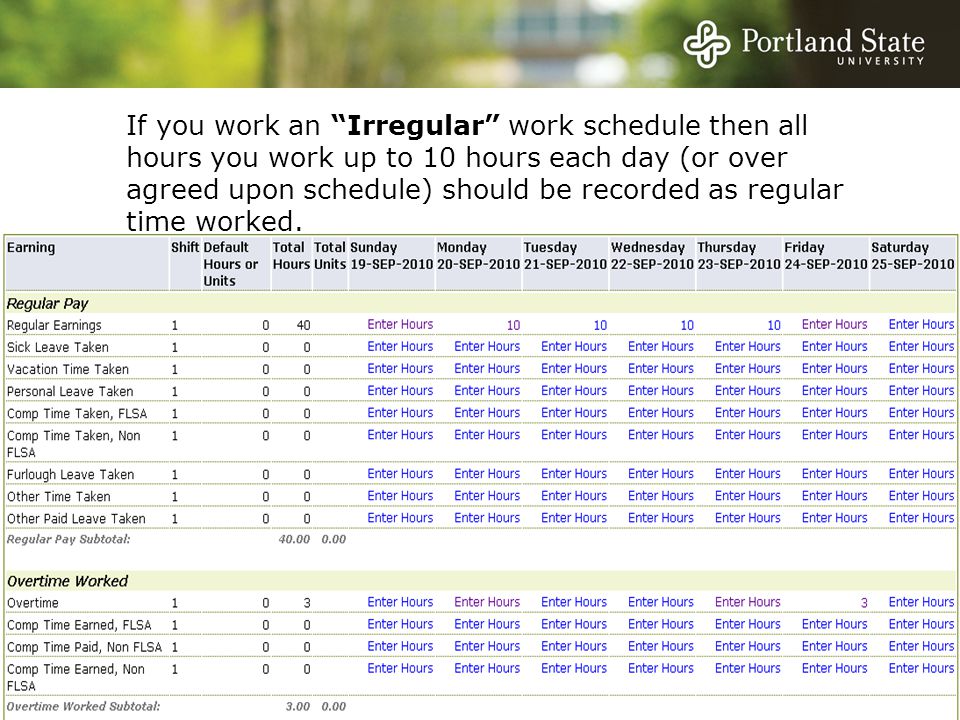The image size is (960, 720).
Task: Click Other Paid Leave Taken Sunday Enter Hours
Action: 400,518
